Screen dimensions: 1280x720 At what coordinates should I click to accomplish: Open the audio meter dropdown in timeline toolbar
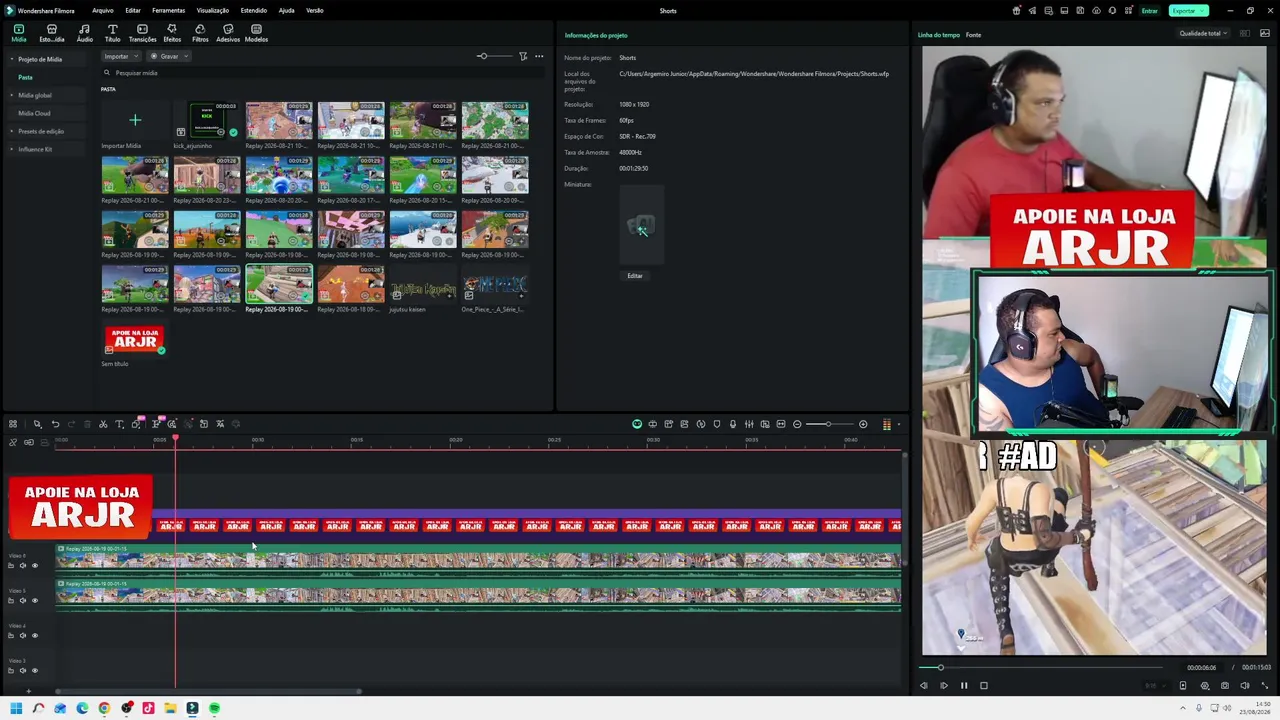click(898, 424)
